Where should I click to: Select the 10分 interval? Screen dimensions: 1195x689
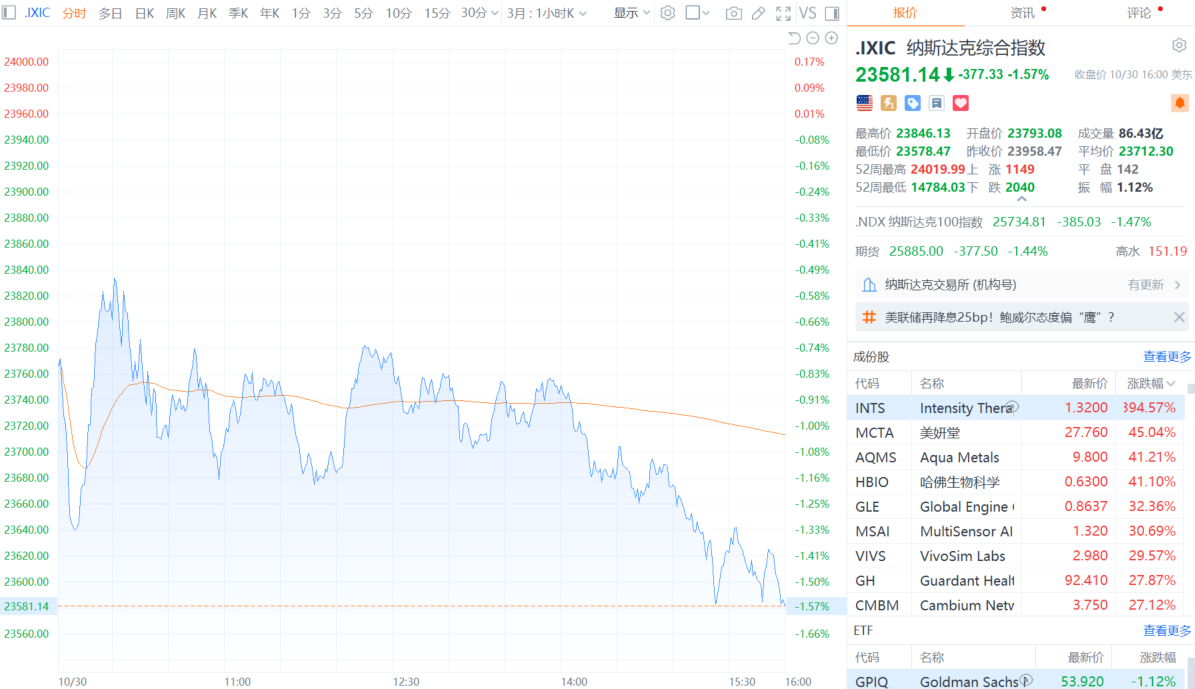pyautogui.click(x=399, y=13)
